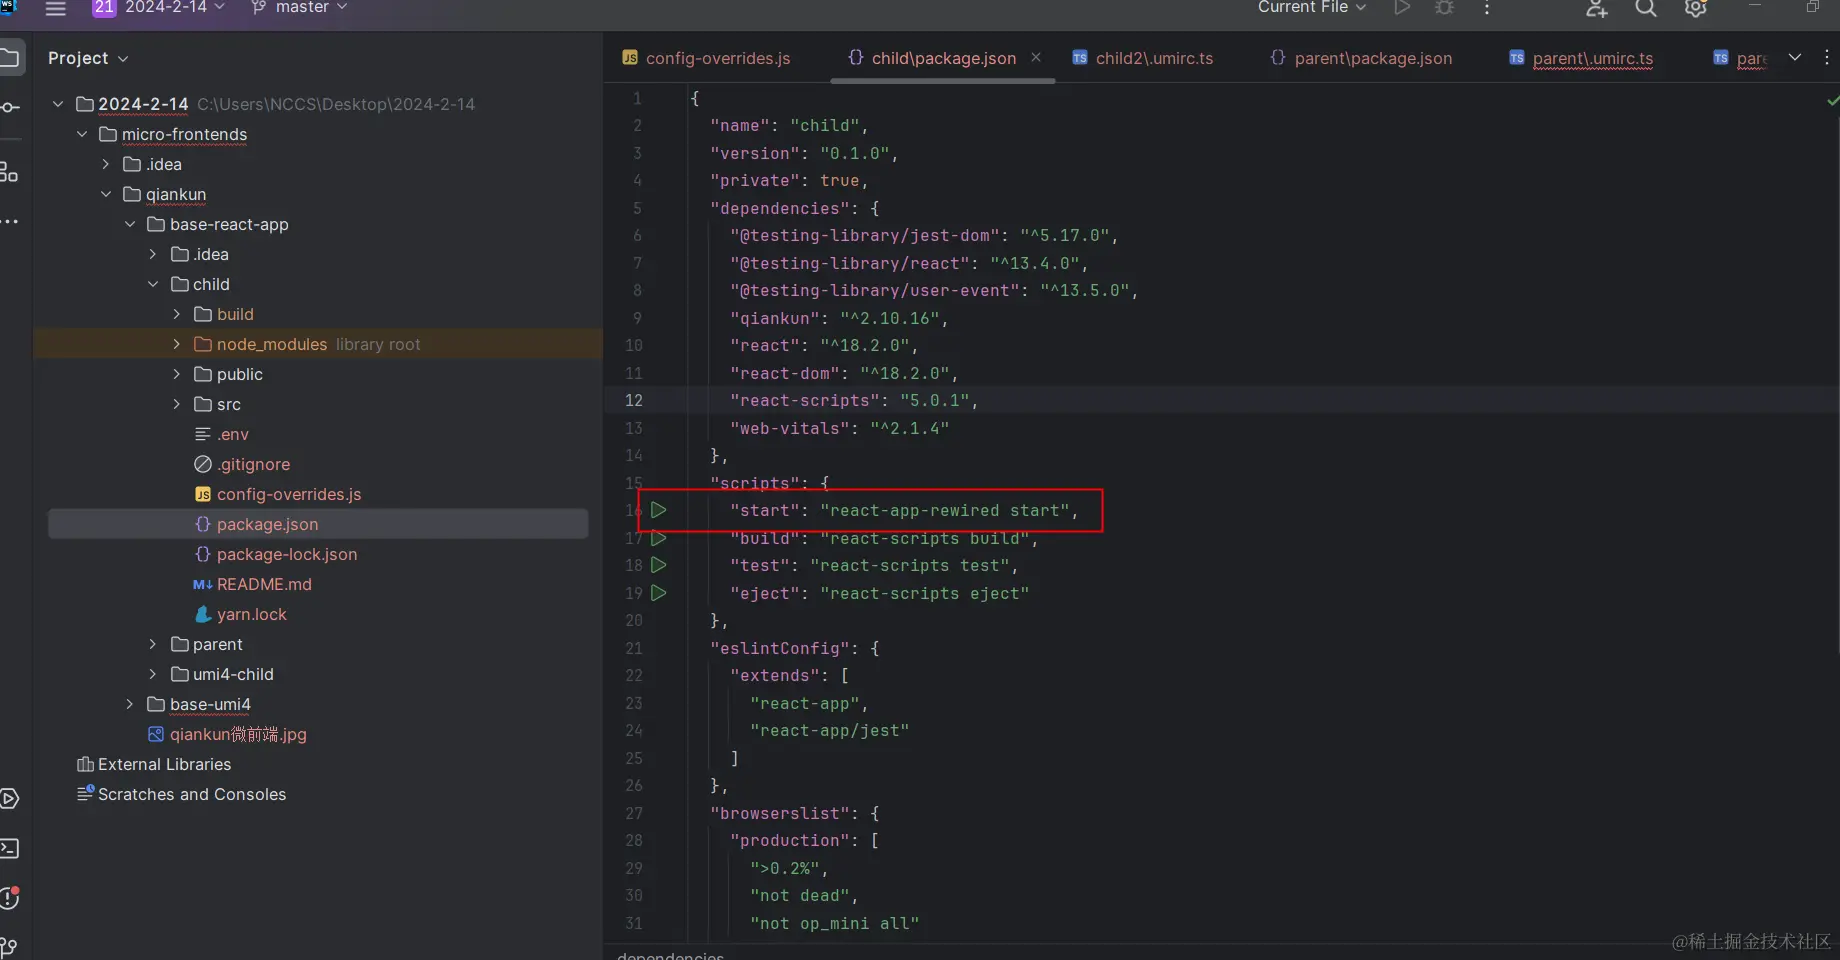This screenshot has width=1840, height=960.
Task: Run the eject script gutter icon
Action: coord(659,593)
